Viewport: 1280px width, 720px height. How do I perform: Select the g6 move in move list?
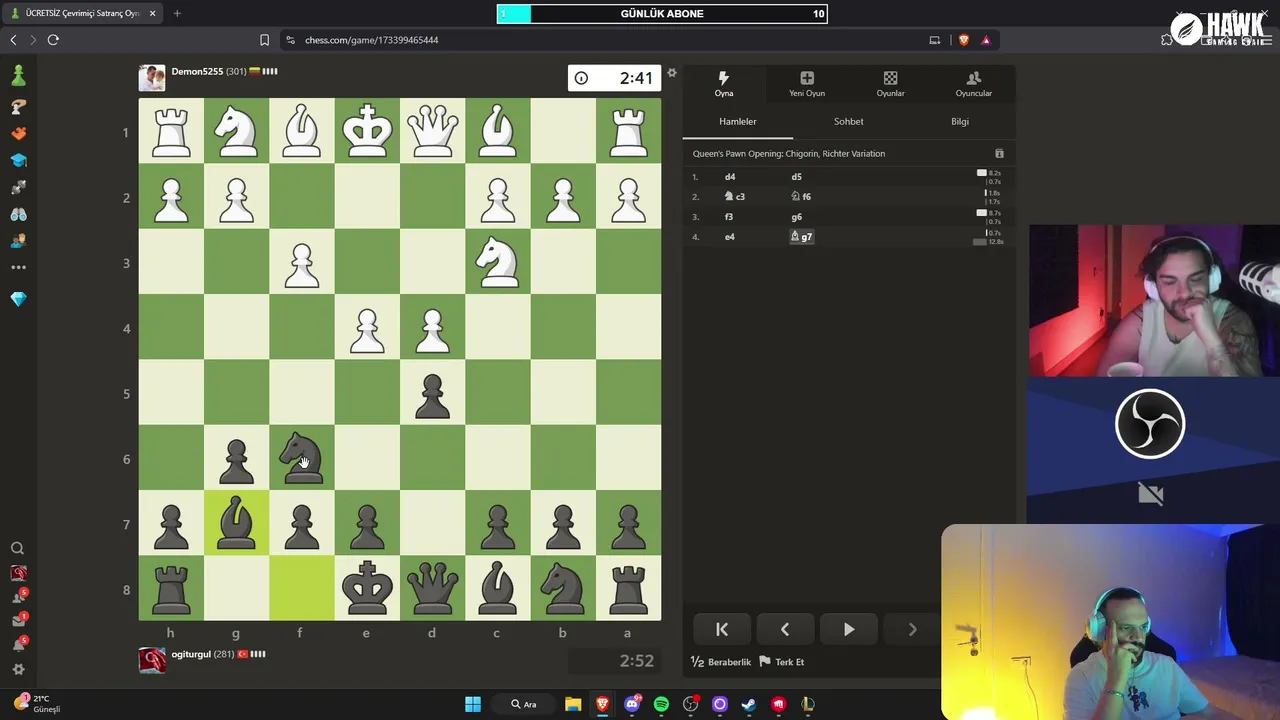point(796,217)
